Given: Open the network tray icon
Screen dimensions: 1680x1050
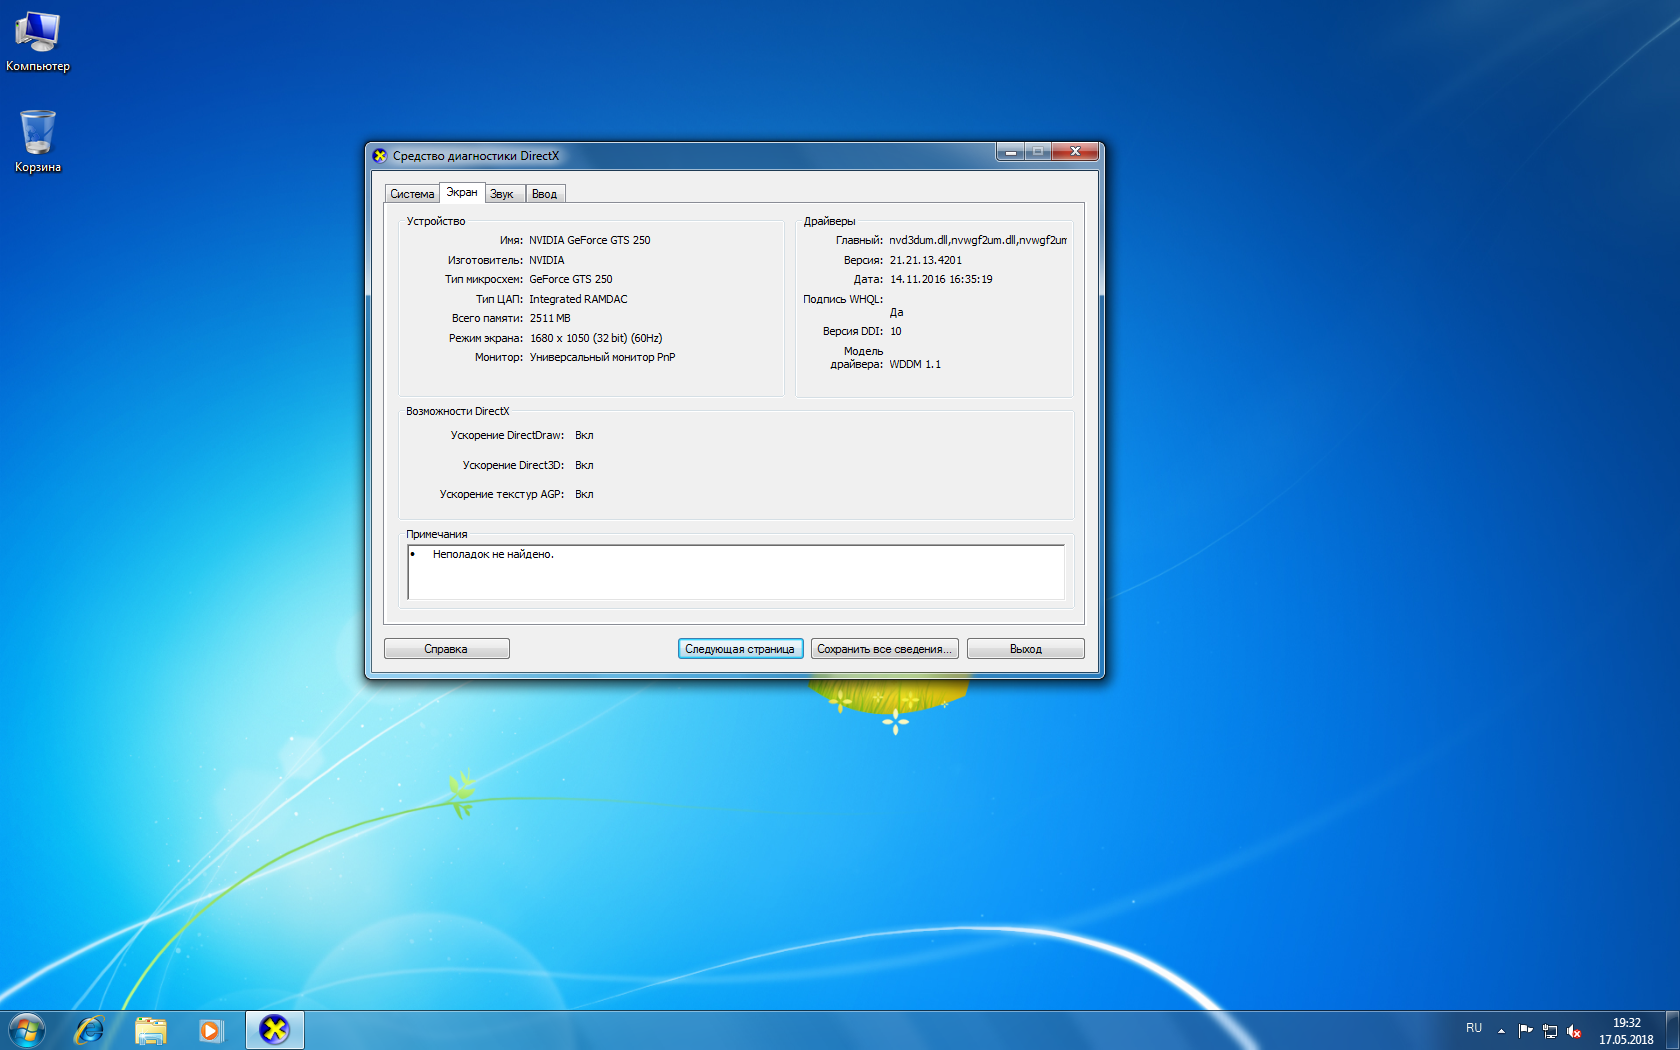Looking at the screenshot, I should [x=1550, y=1031].
